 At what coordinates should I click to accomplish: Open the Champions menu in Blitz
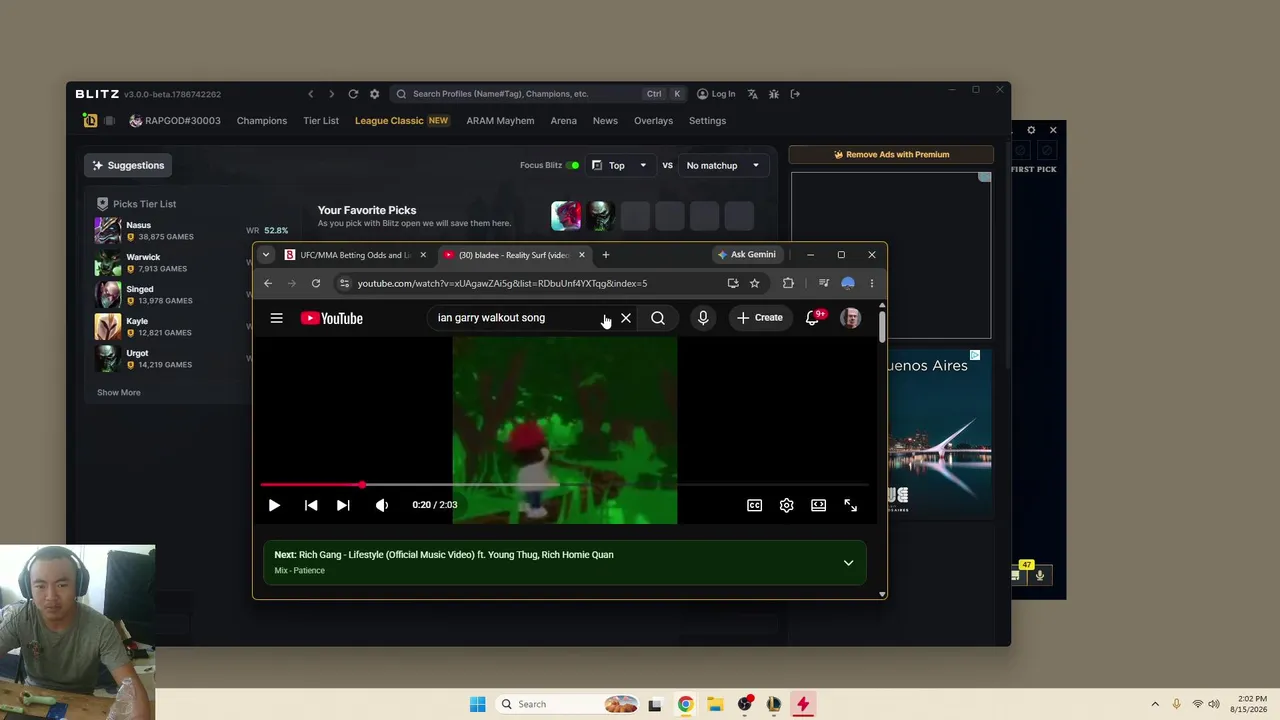[262, 121]
